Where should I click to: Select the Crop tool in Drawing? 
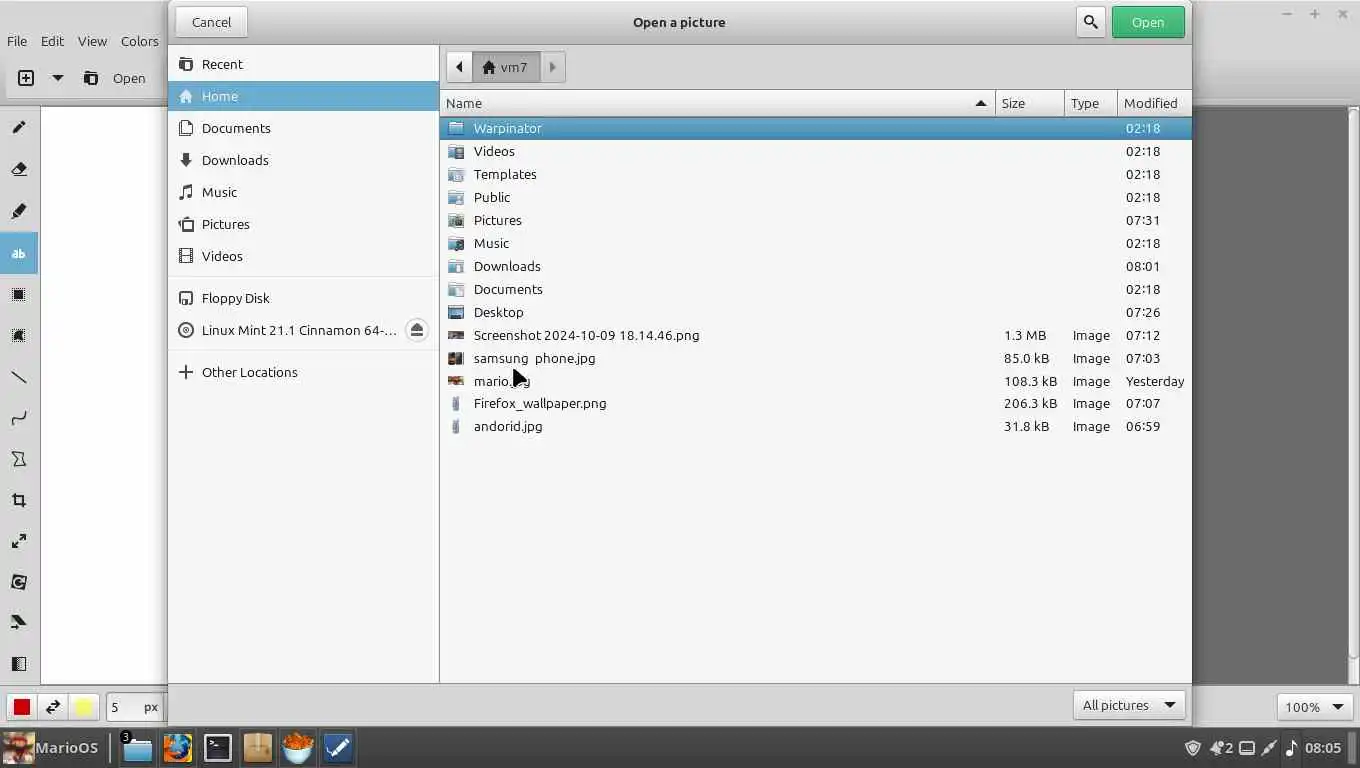[19, 500]
